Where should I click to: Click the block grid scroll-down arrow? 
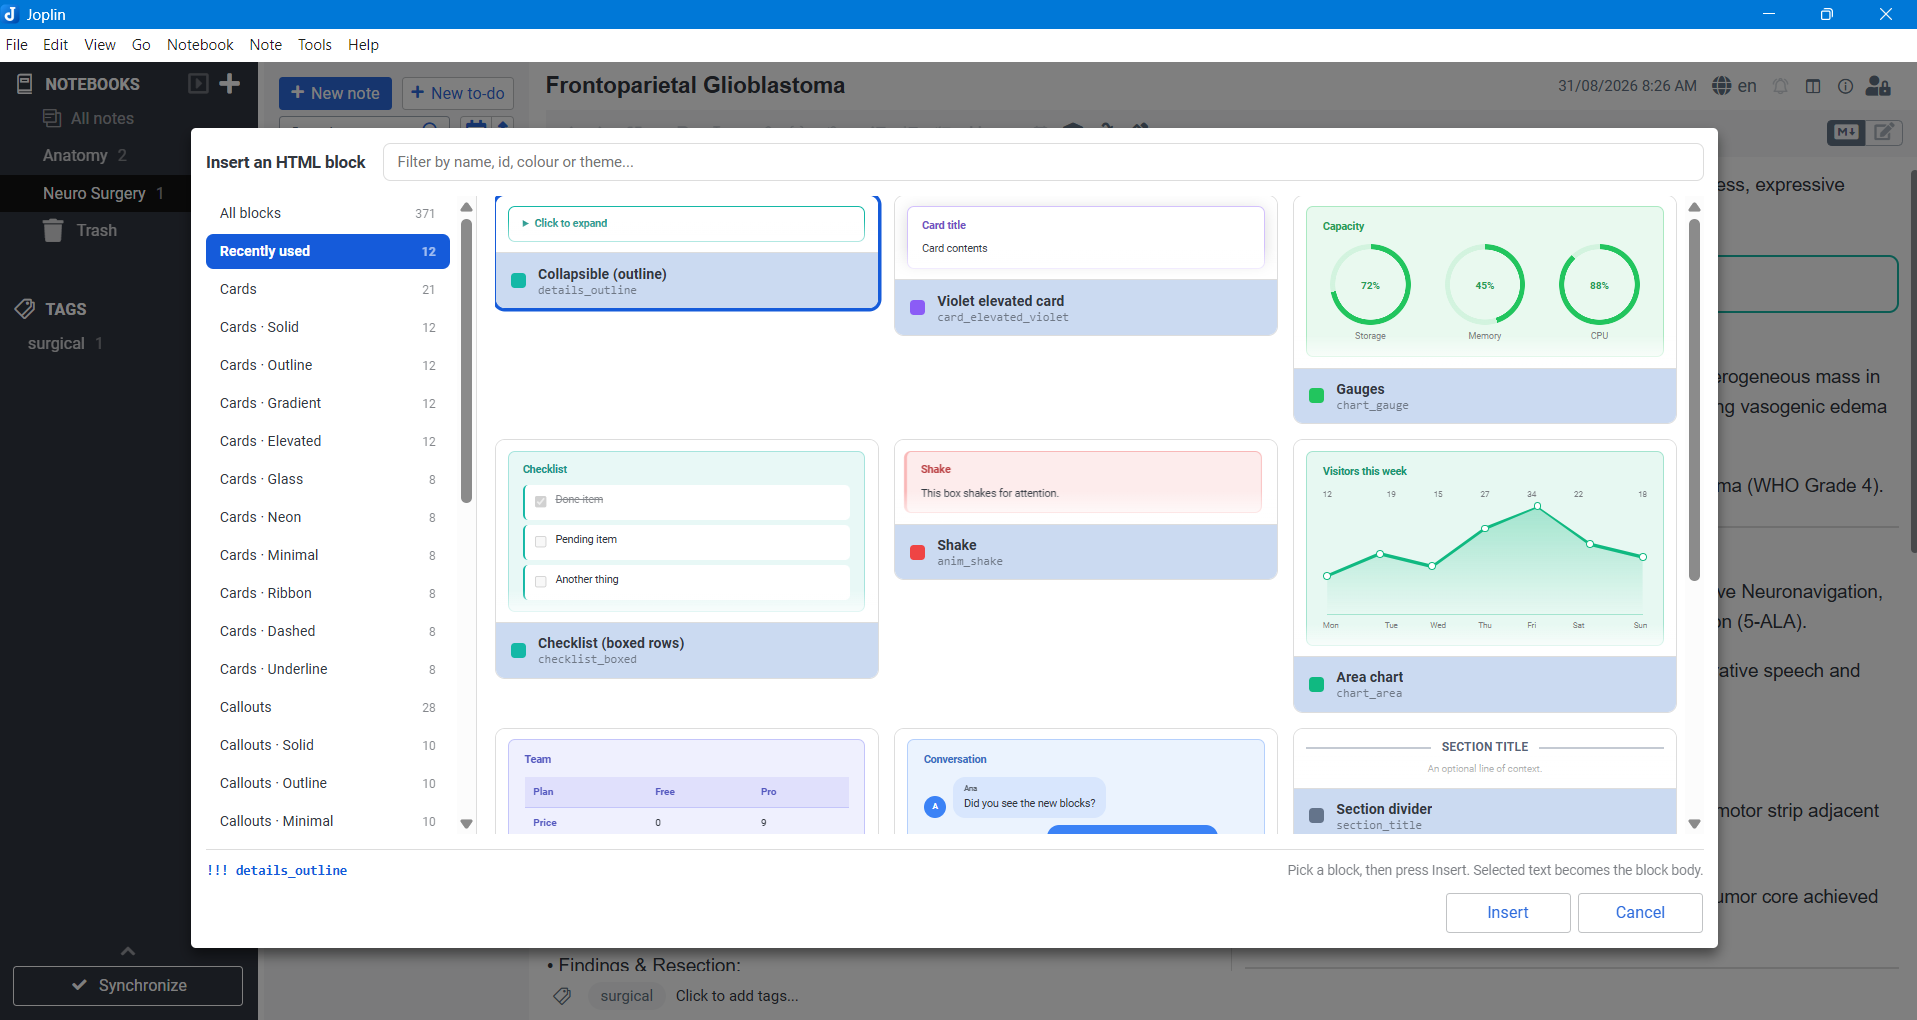pos(1694,824)
